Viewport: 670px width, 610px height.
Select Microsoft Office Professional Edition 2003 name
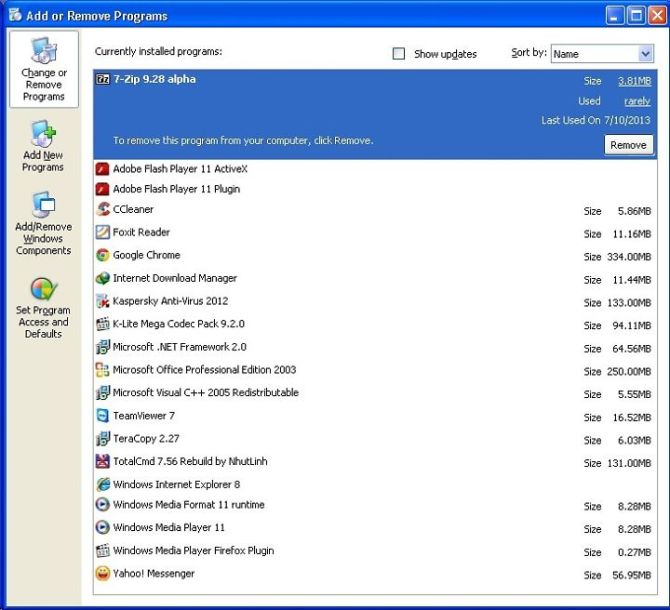(x=204, y=370)
